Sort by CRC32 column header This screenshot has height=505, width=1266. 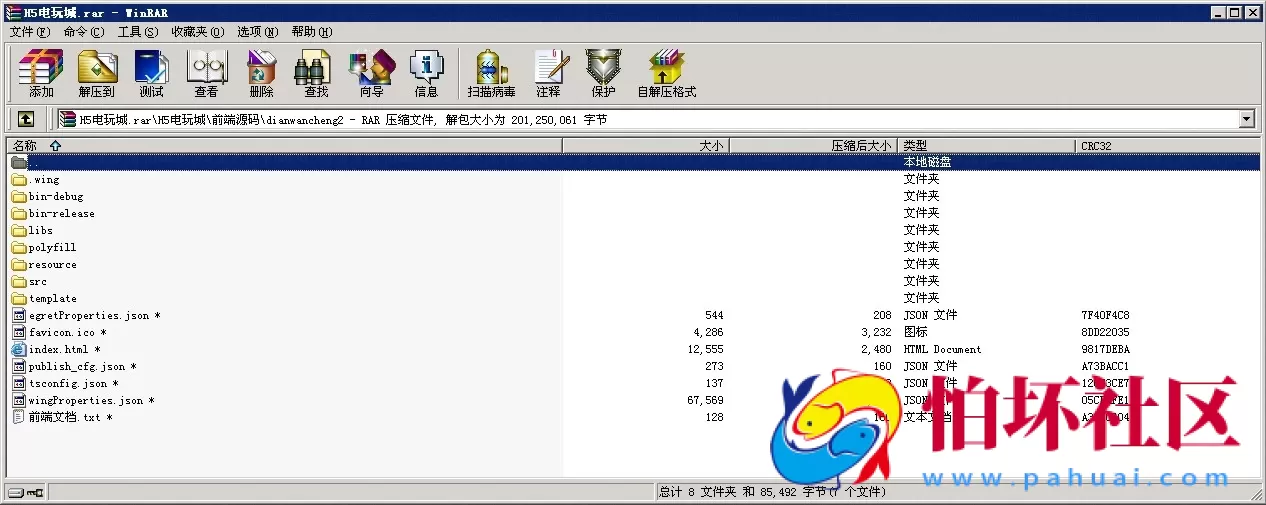[1168, 145]
